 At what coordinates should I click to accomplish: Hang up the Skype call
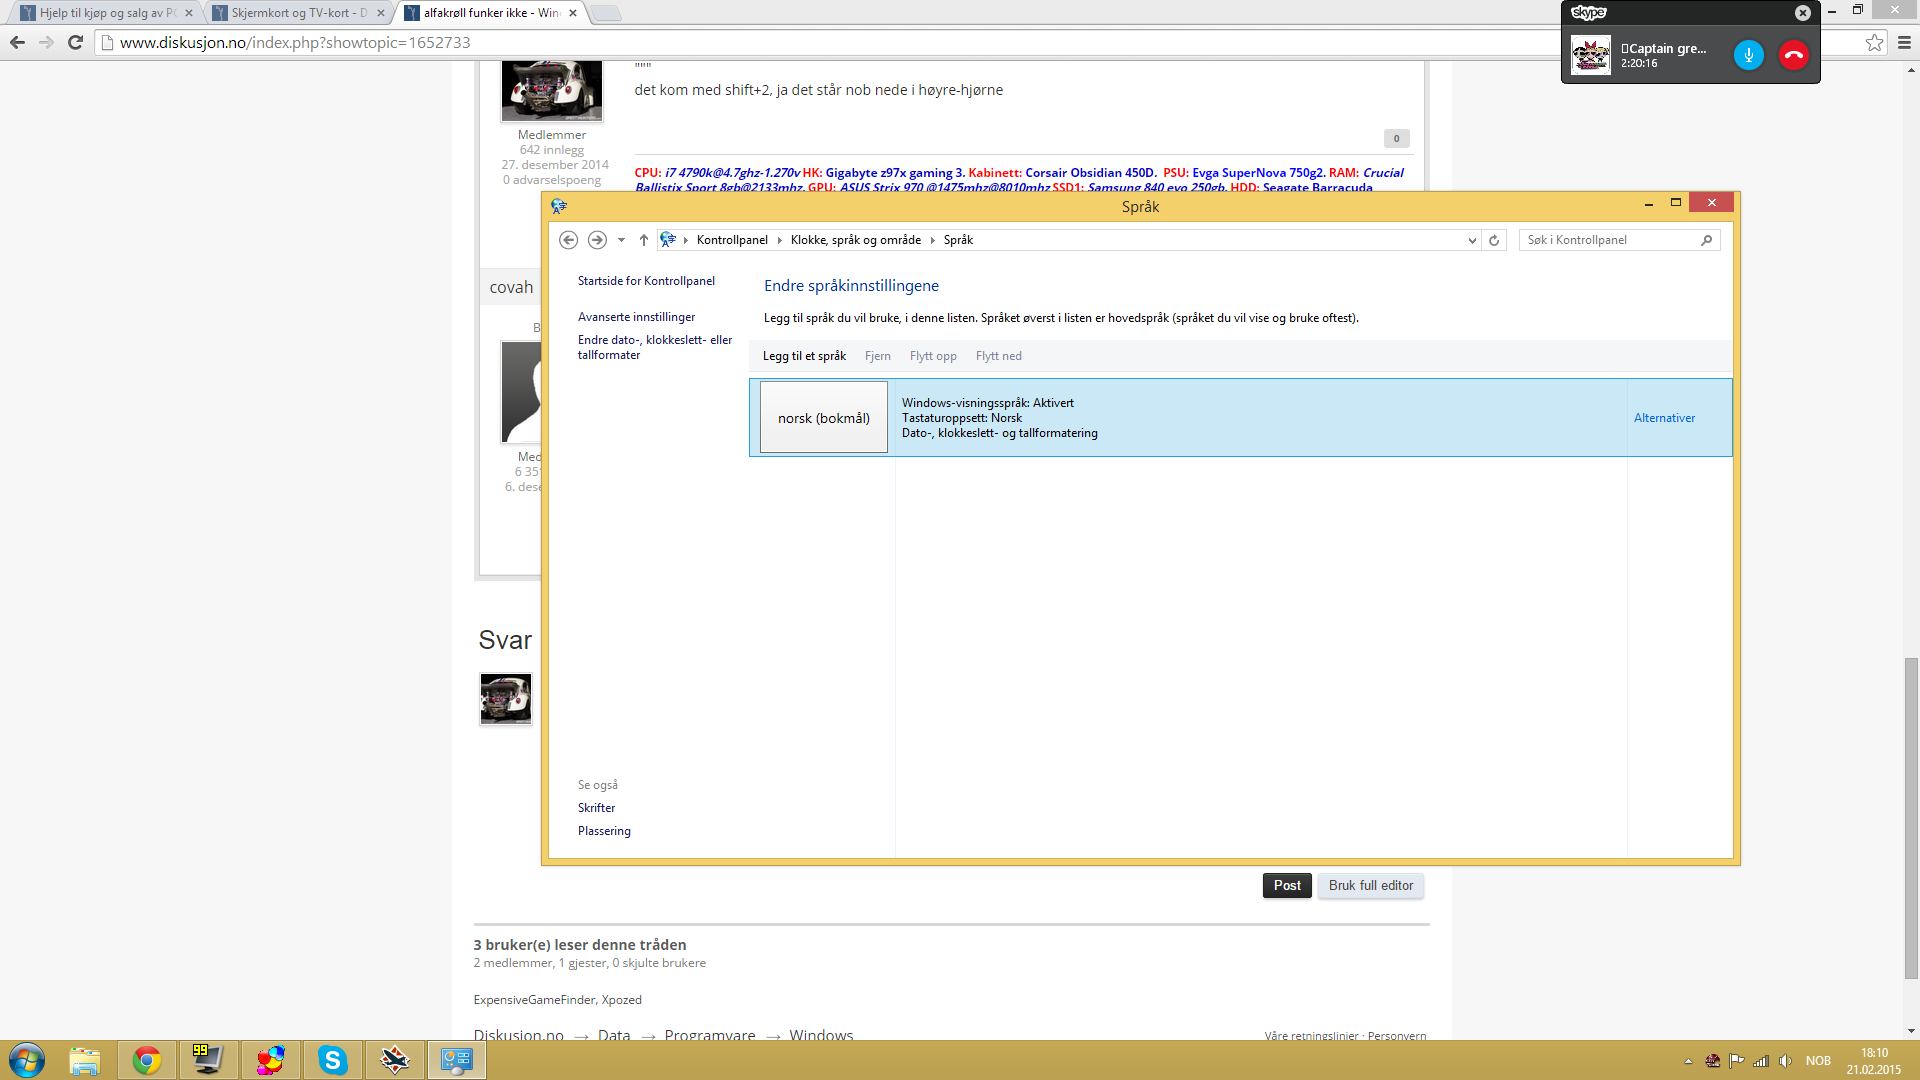tap(1794, 55)
